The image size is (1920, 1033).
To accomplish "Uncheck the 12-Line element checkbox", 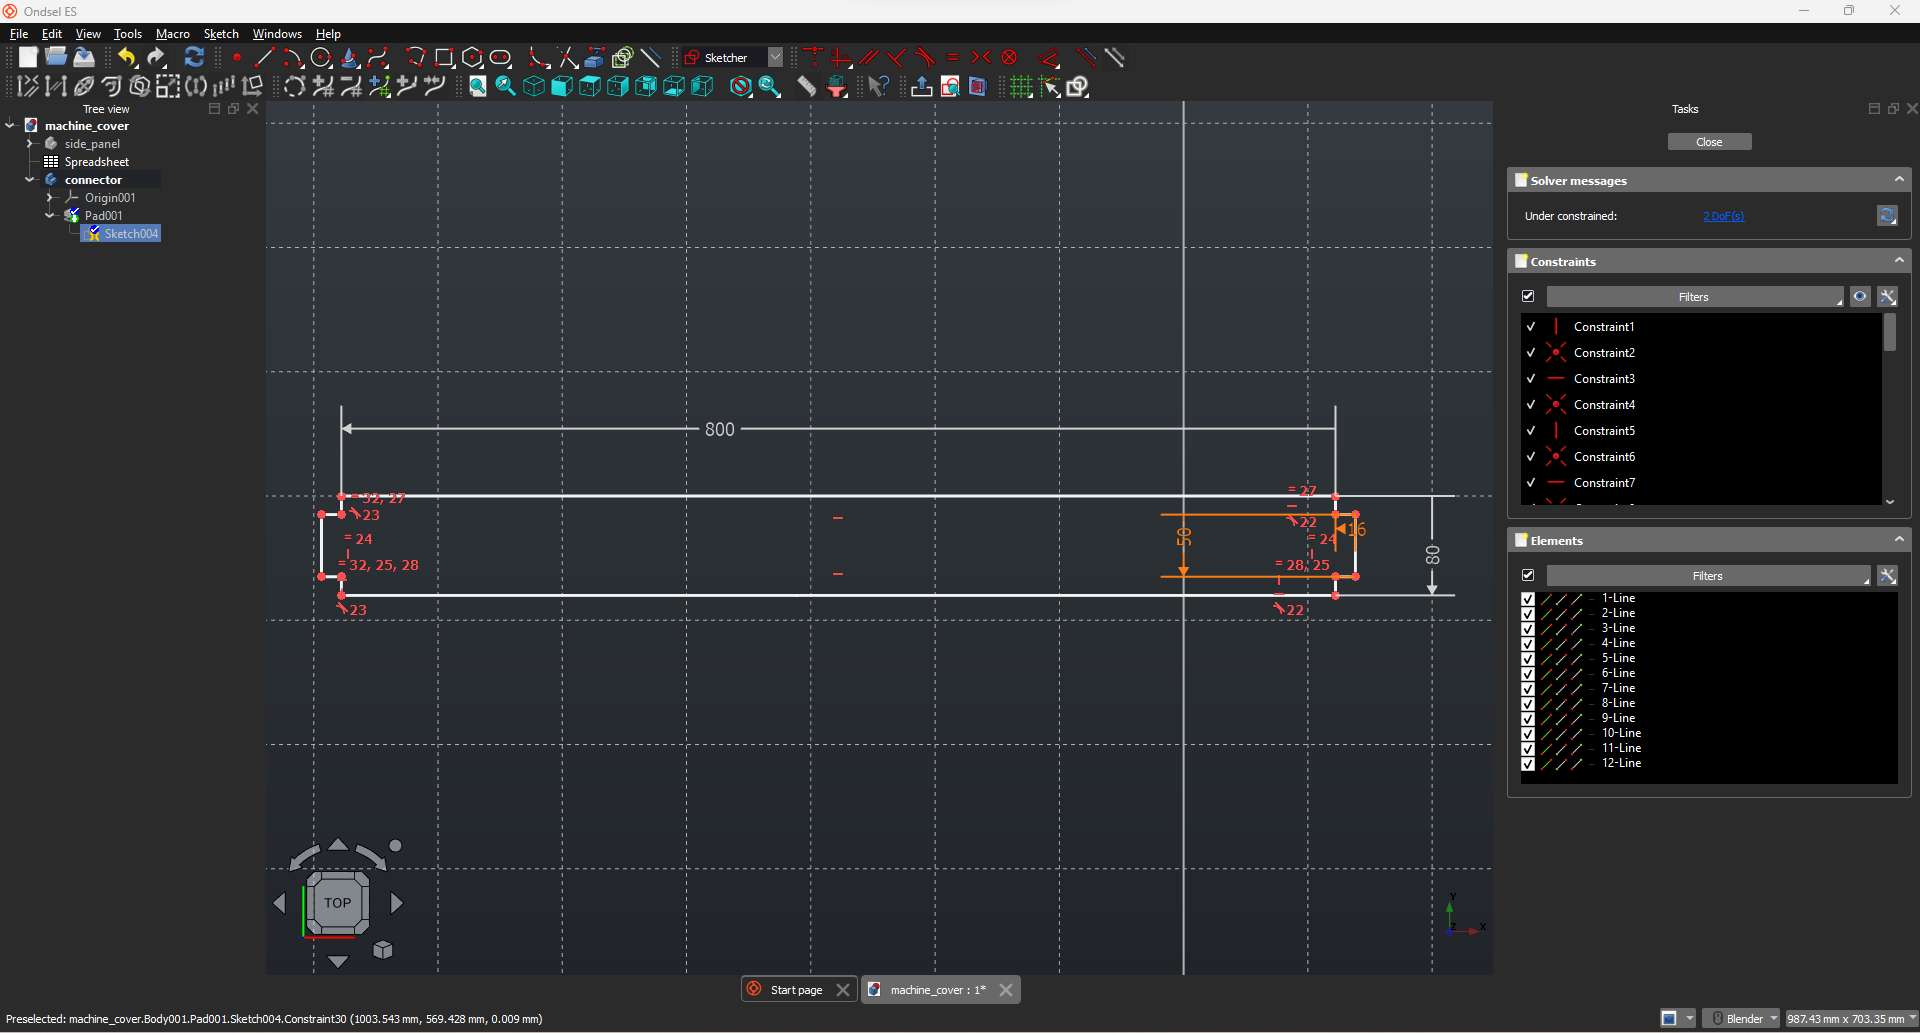I will point(1528,764).
